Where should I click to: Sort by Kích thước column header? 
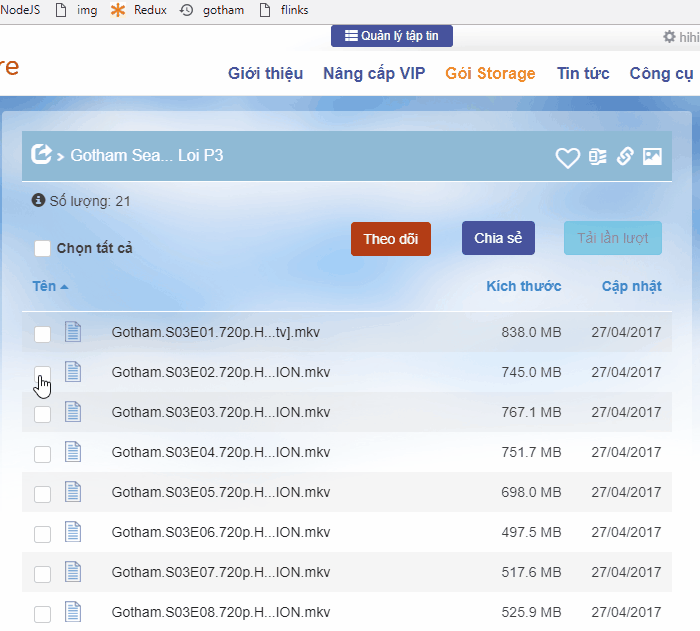(524, 286)
